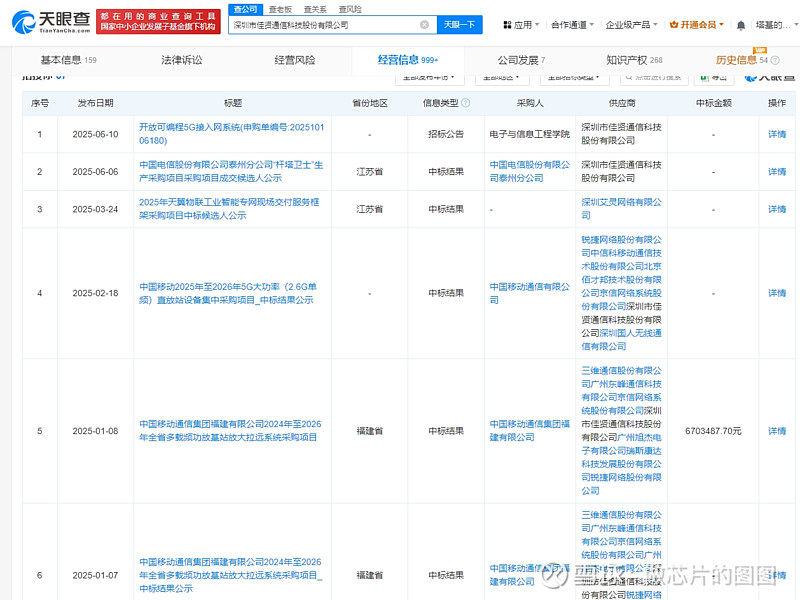800x600 pixels.
Task: Open the 公司发展 tab
Action: (521, 60)
